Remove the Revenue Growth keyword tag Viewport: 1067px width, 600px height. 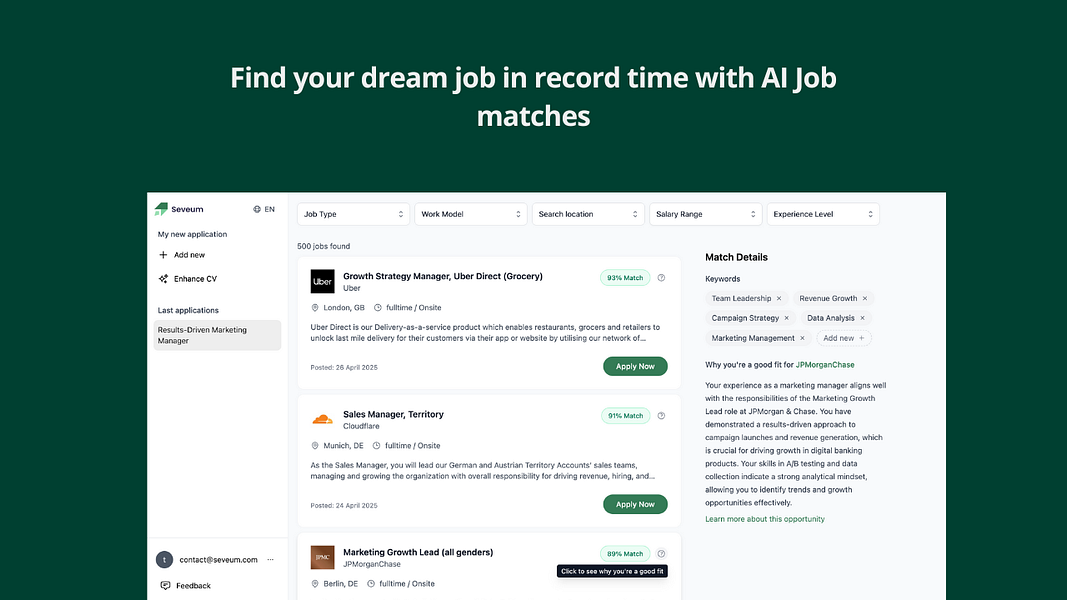tap(865, 299)
